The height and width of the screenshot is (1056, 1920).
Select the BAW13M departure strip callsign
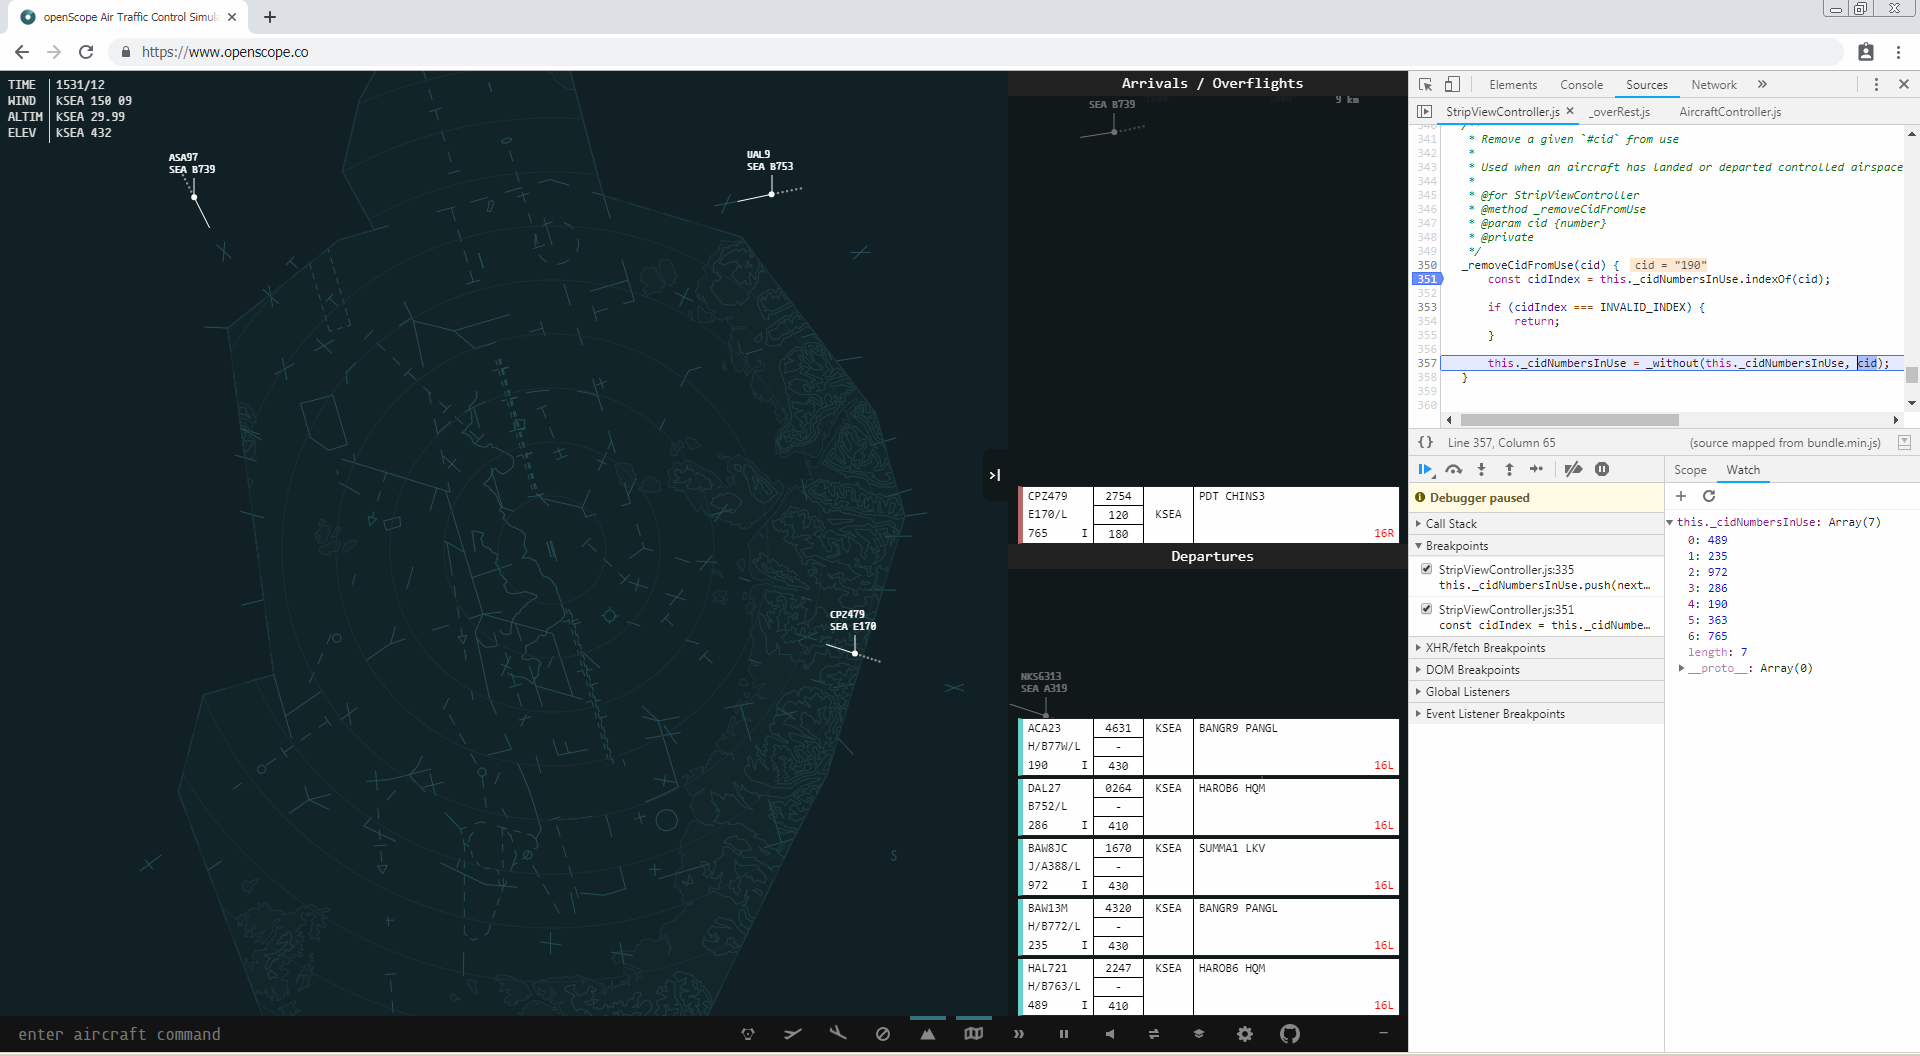coord(1048,908)
